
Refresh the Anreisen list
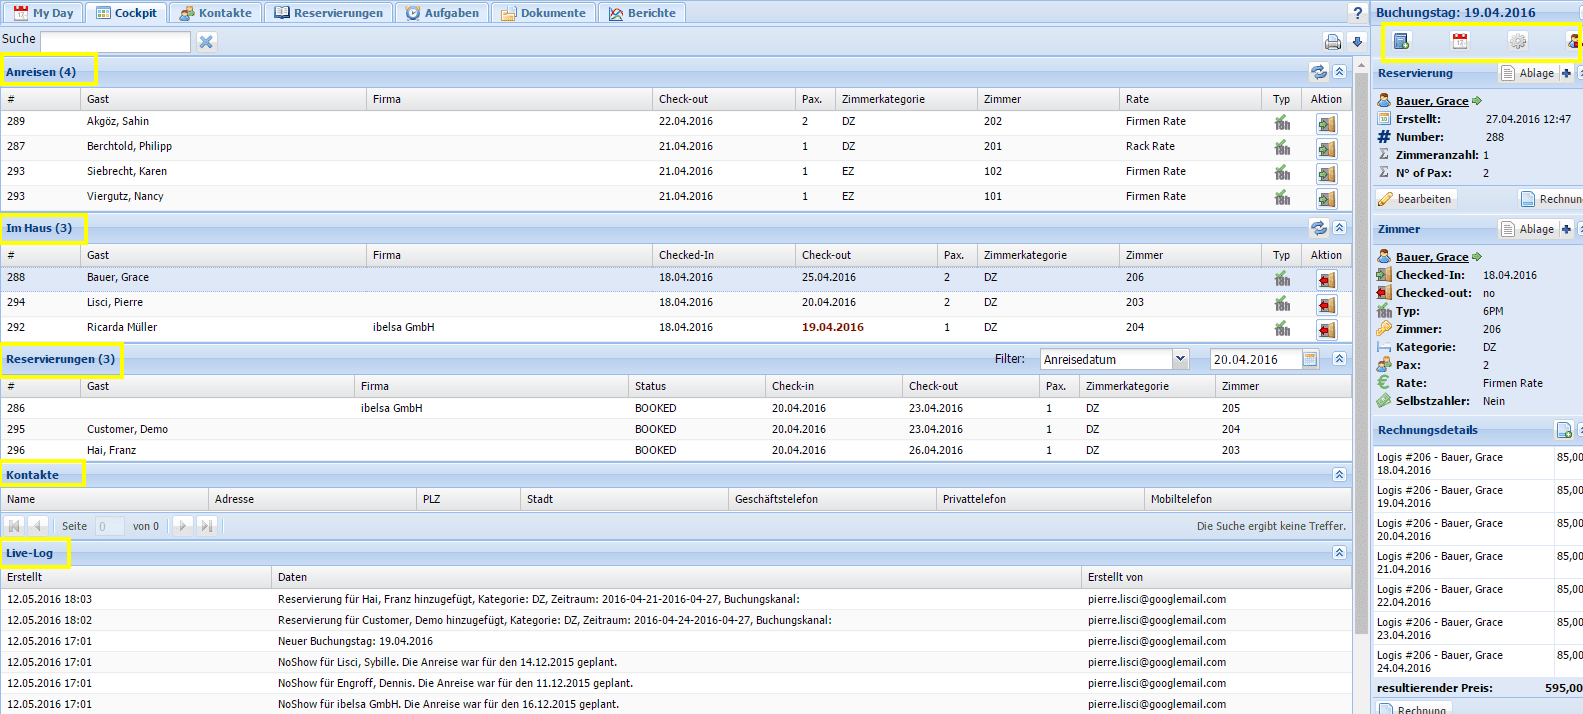[1319, 72]
